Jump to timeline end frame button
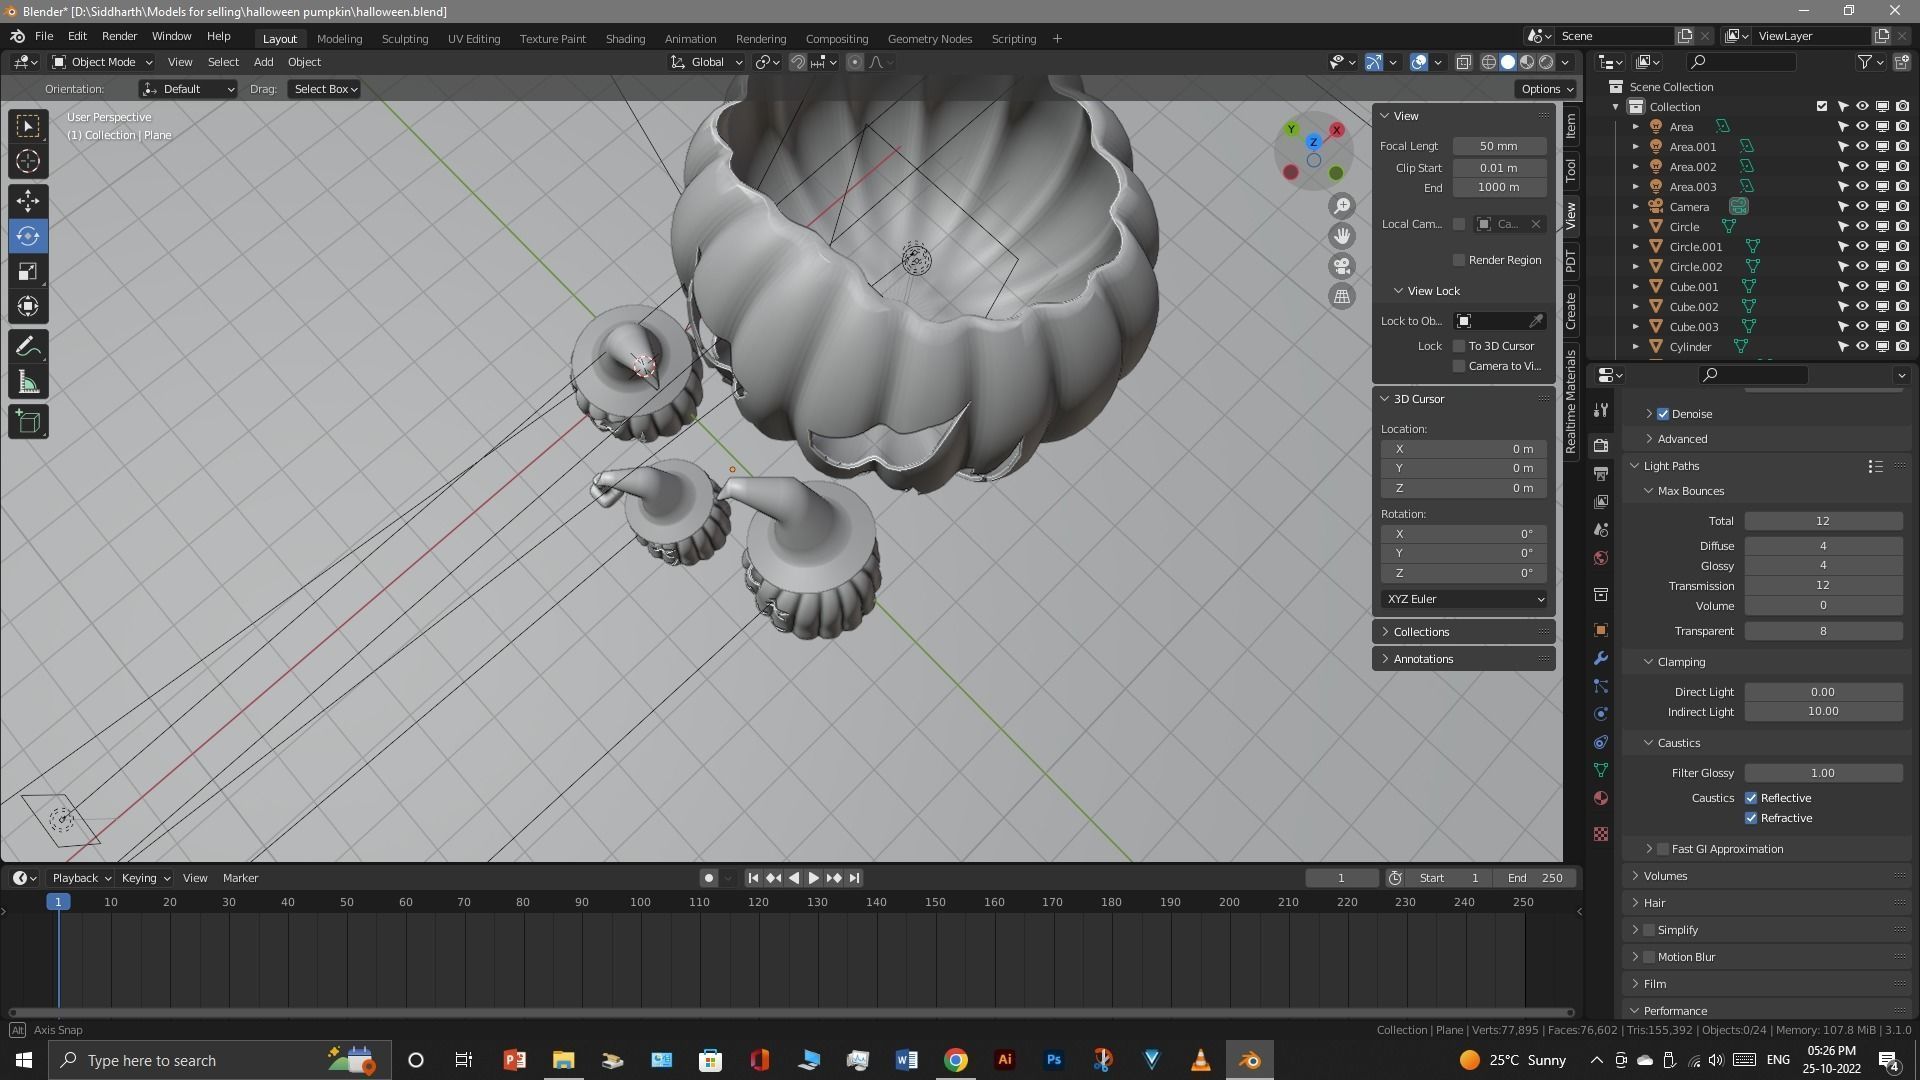Viewport: 1920px width, 1080px height. pyautogui.click(x=854, y=878)
